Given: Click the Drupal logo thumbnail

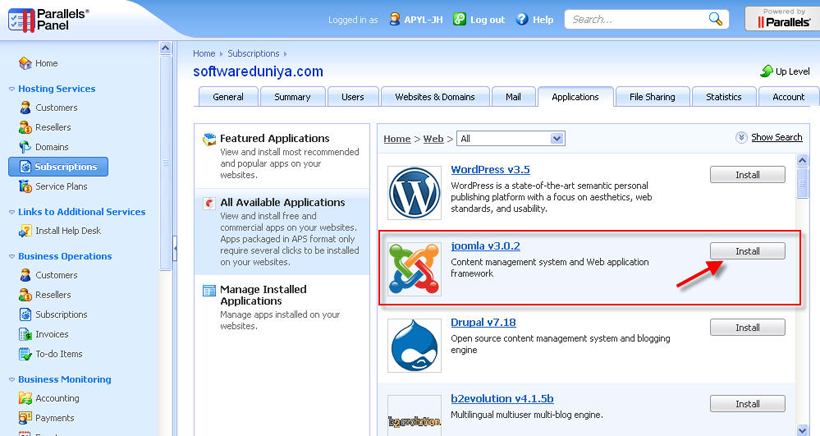Looking at the screenshot, I should 414,346.
